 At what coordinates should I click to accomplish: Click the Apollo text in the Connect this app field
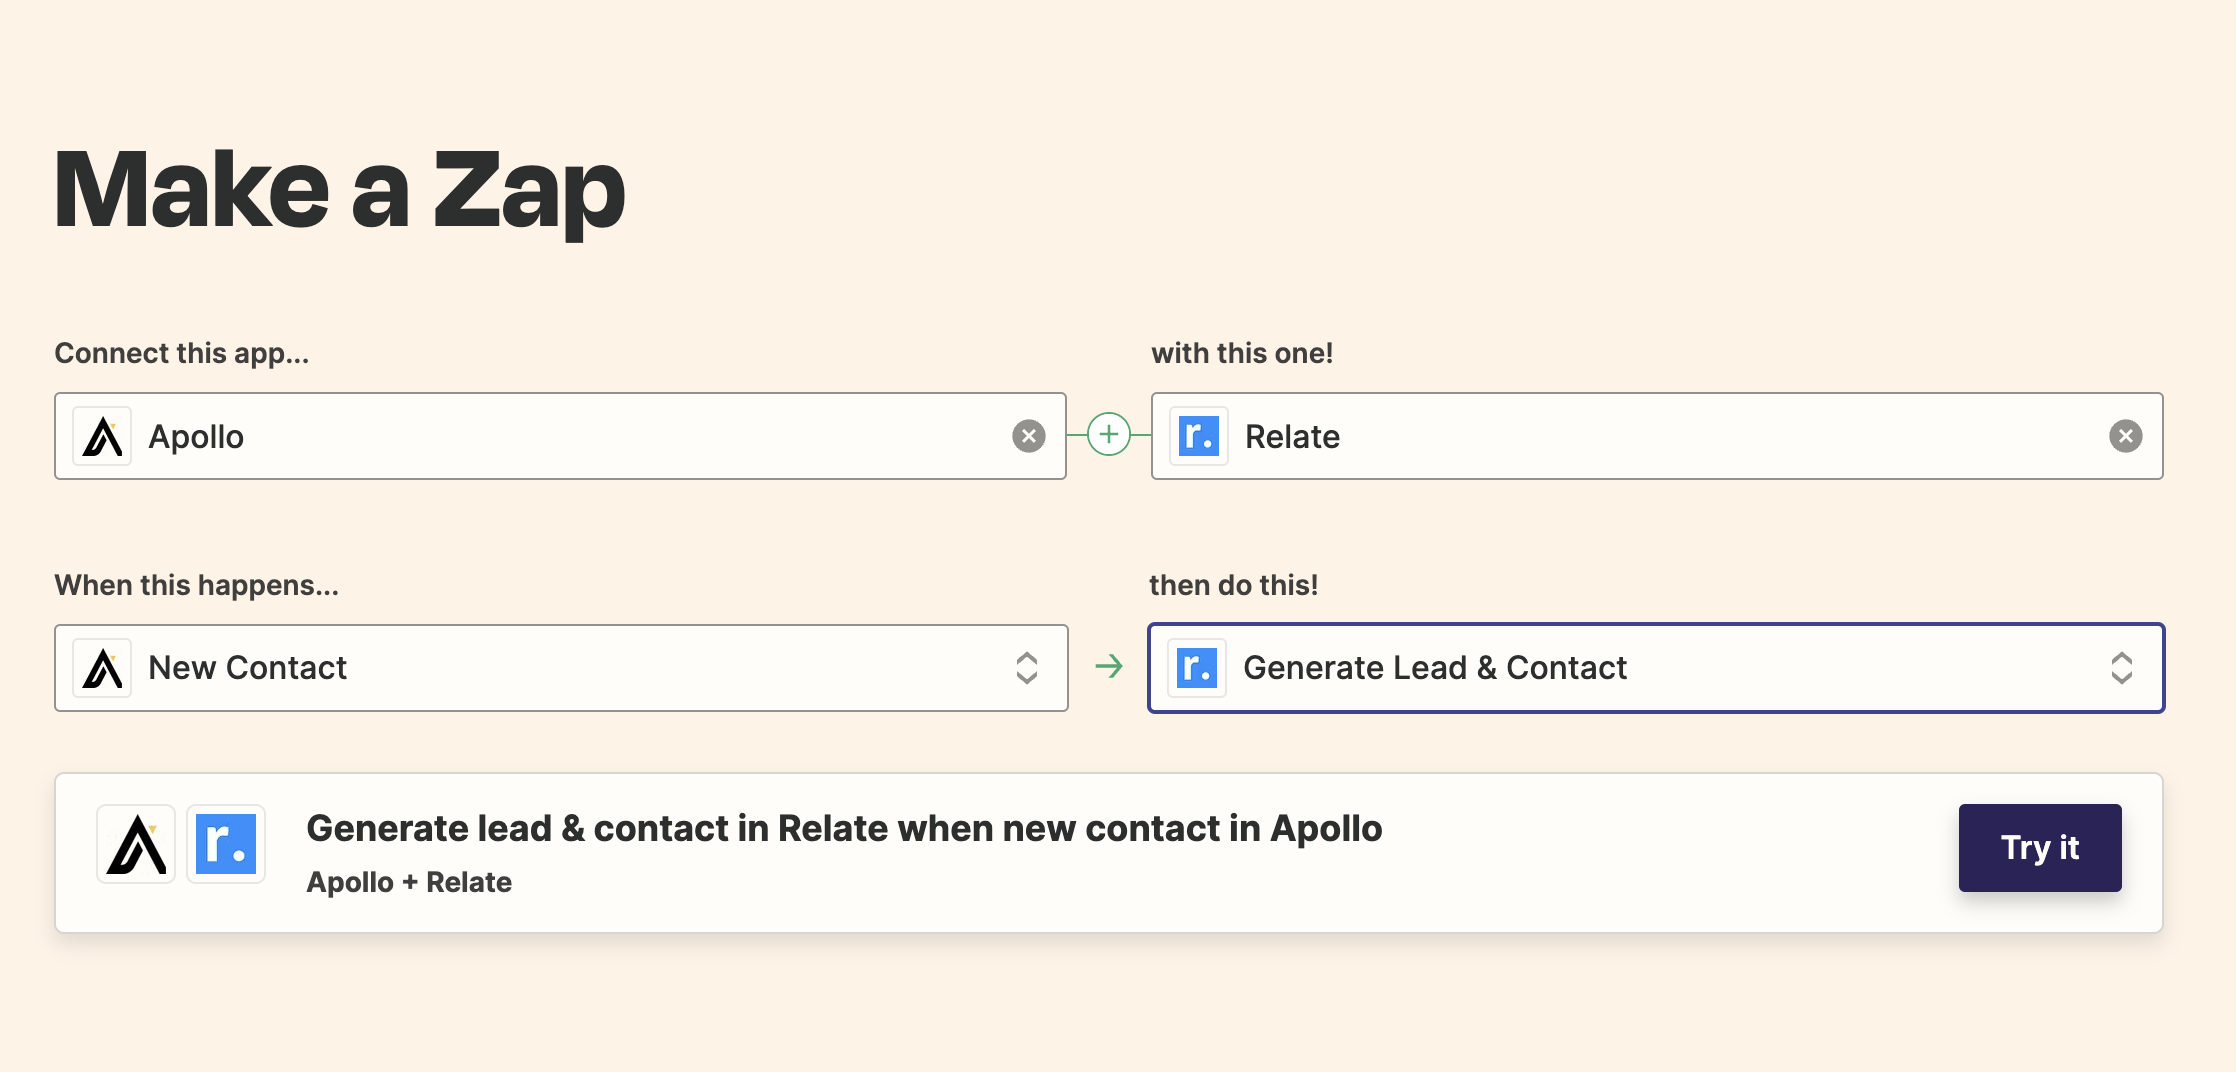(196, 437)
